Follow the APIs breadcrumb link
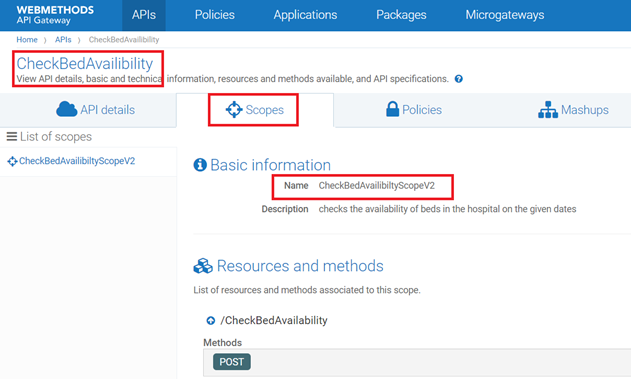The width and height of the screenshot is (631, 379). 63,39
